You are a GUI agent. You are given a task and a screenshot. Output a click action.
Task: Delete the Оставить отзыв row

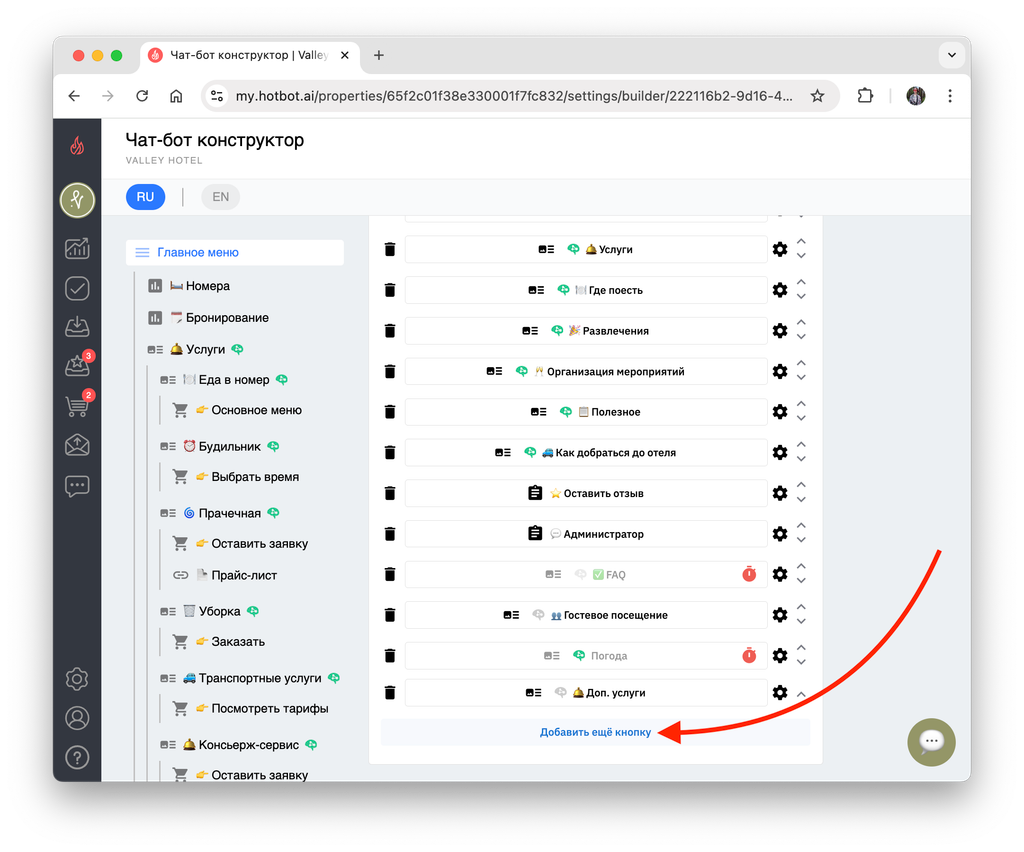390,494
